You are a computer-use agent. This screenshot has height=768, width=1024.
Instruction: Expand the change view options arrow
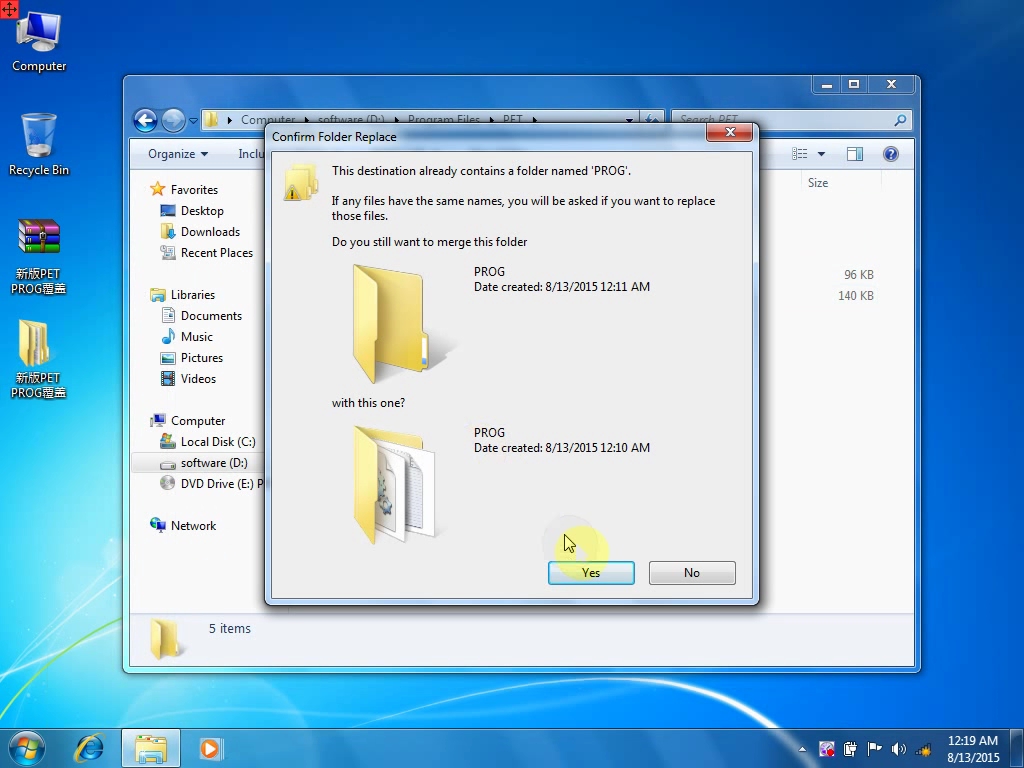click(822, 154)
